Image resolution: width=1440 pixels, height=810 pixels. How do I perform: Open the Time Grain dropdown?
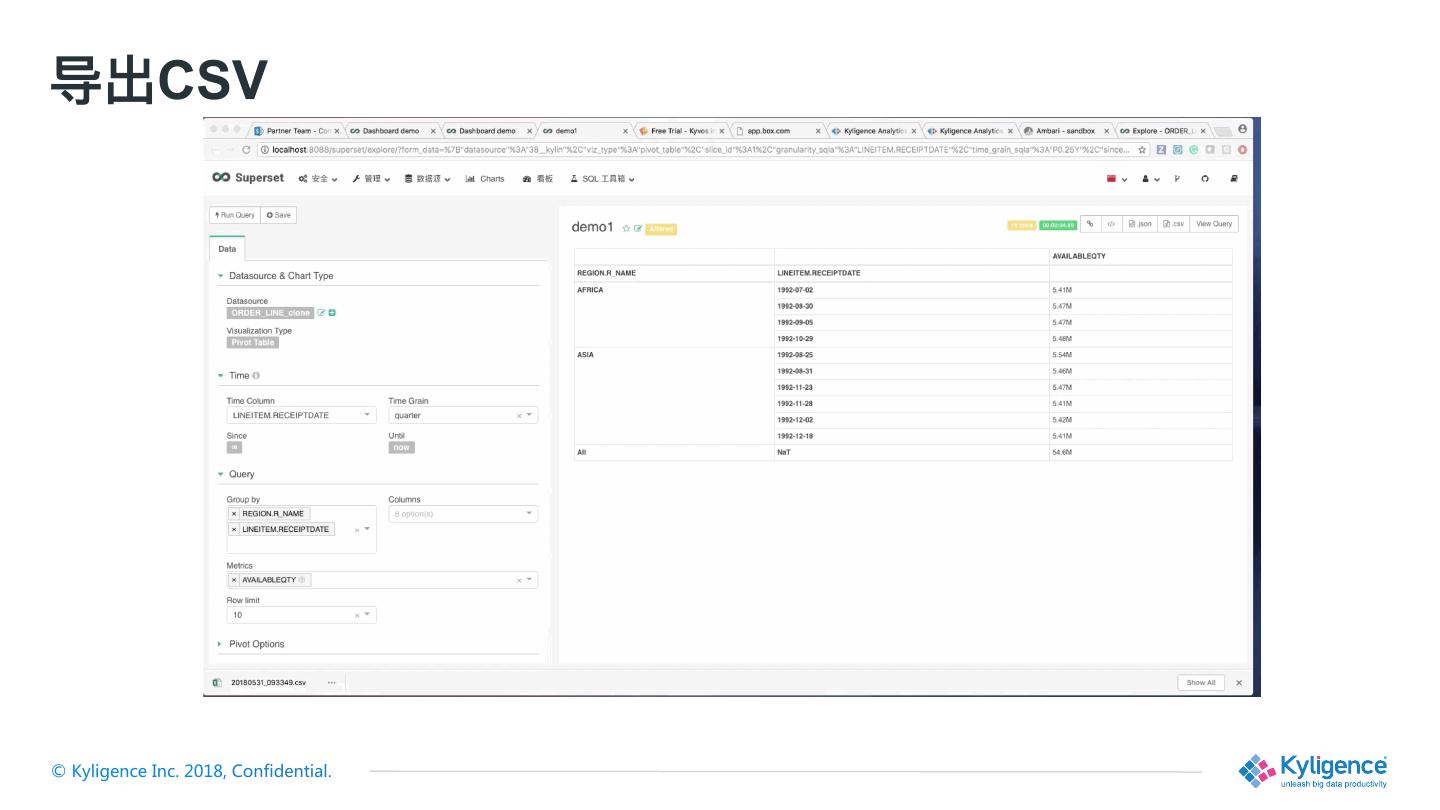coord(462,415)
